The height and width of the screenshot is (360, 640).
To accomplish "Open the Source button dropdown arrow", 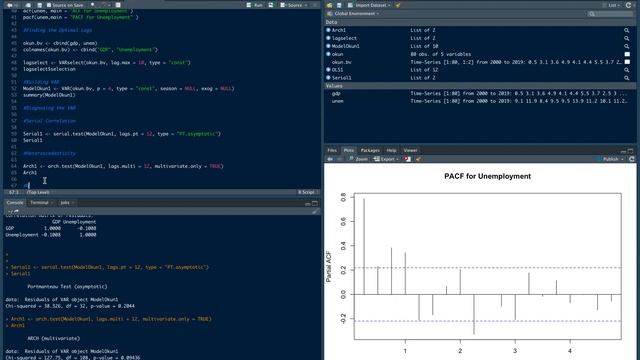I will pyautogui.click(x=306, y=5).
